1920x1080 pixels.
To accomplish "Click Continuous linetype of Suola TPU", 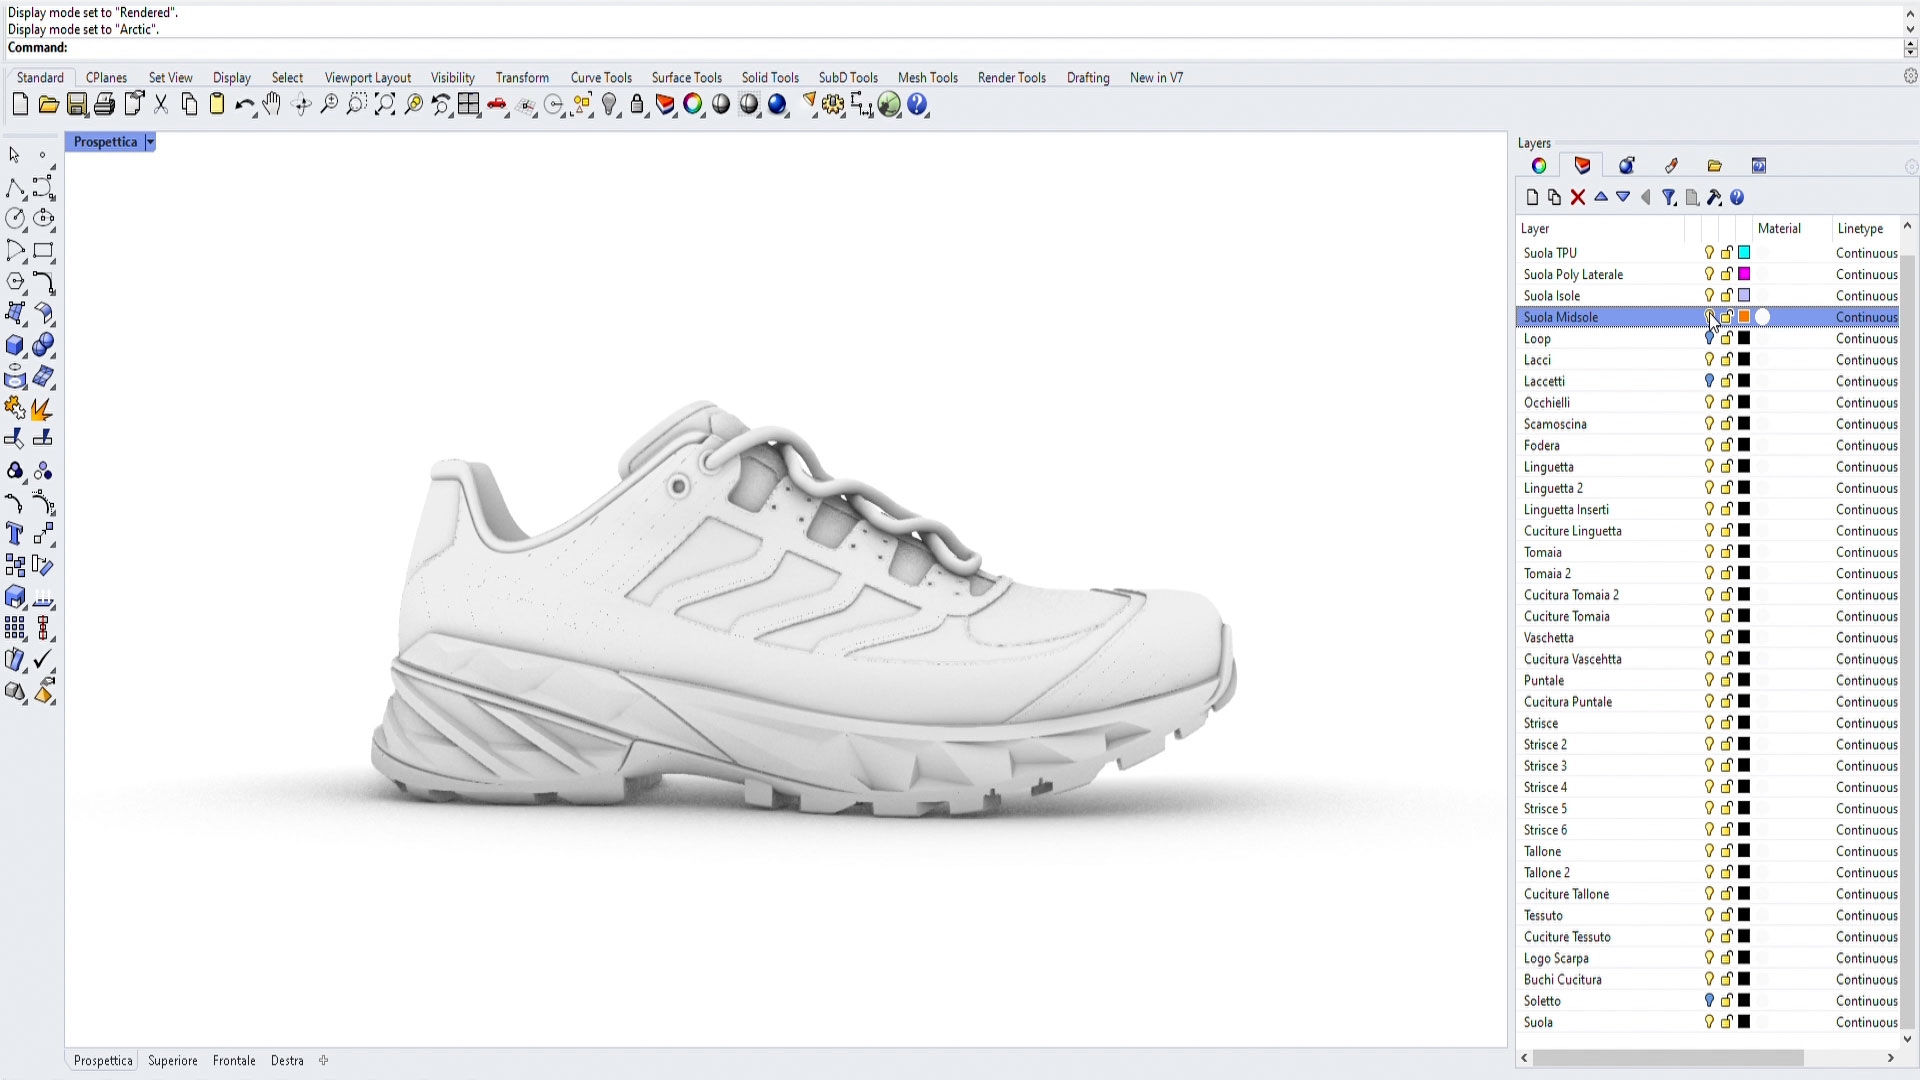I will click(1866, 253).
